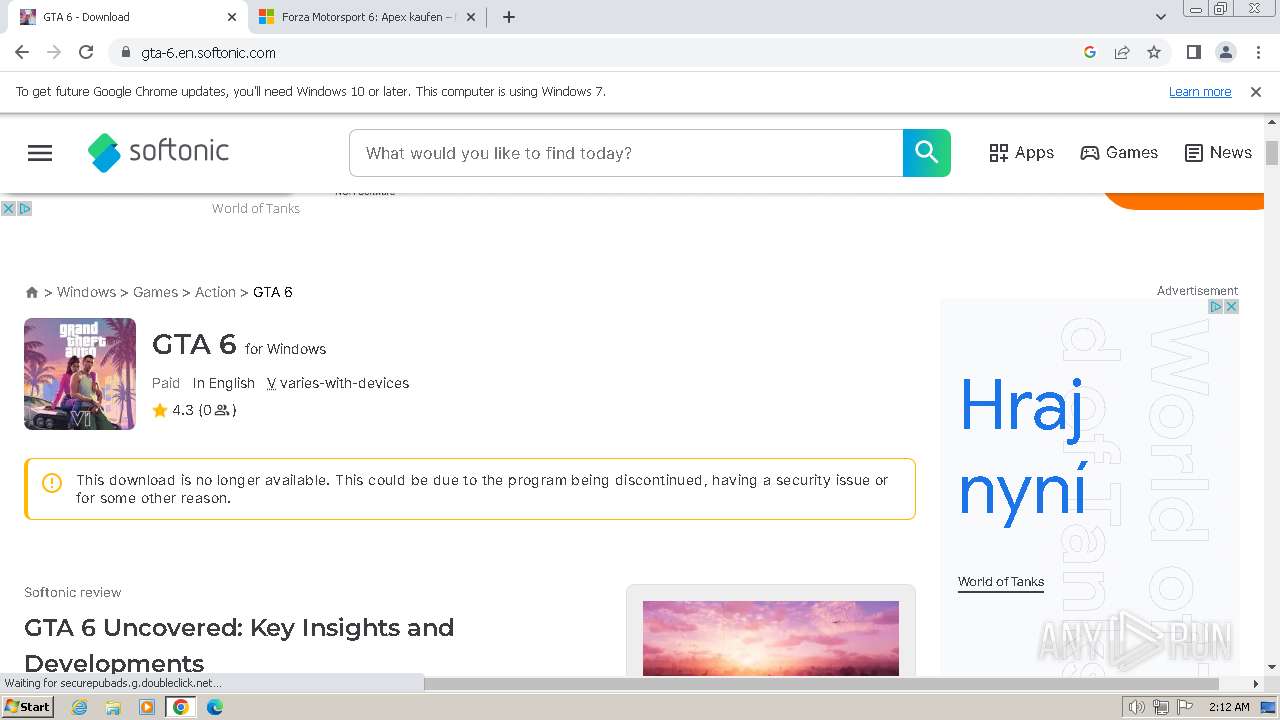Click the system tray volume icon

pyautogui.click(x=1137, y=707)
